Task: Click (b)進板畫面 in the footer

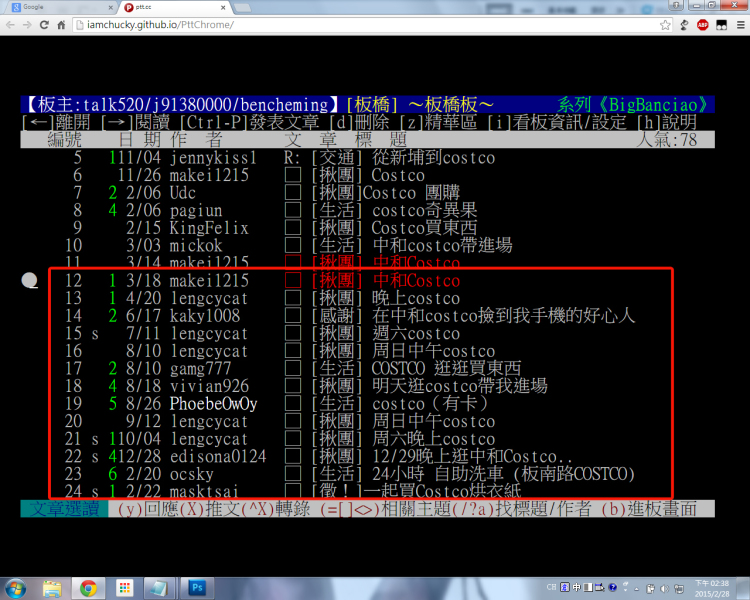Action: (649, 509)
